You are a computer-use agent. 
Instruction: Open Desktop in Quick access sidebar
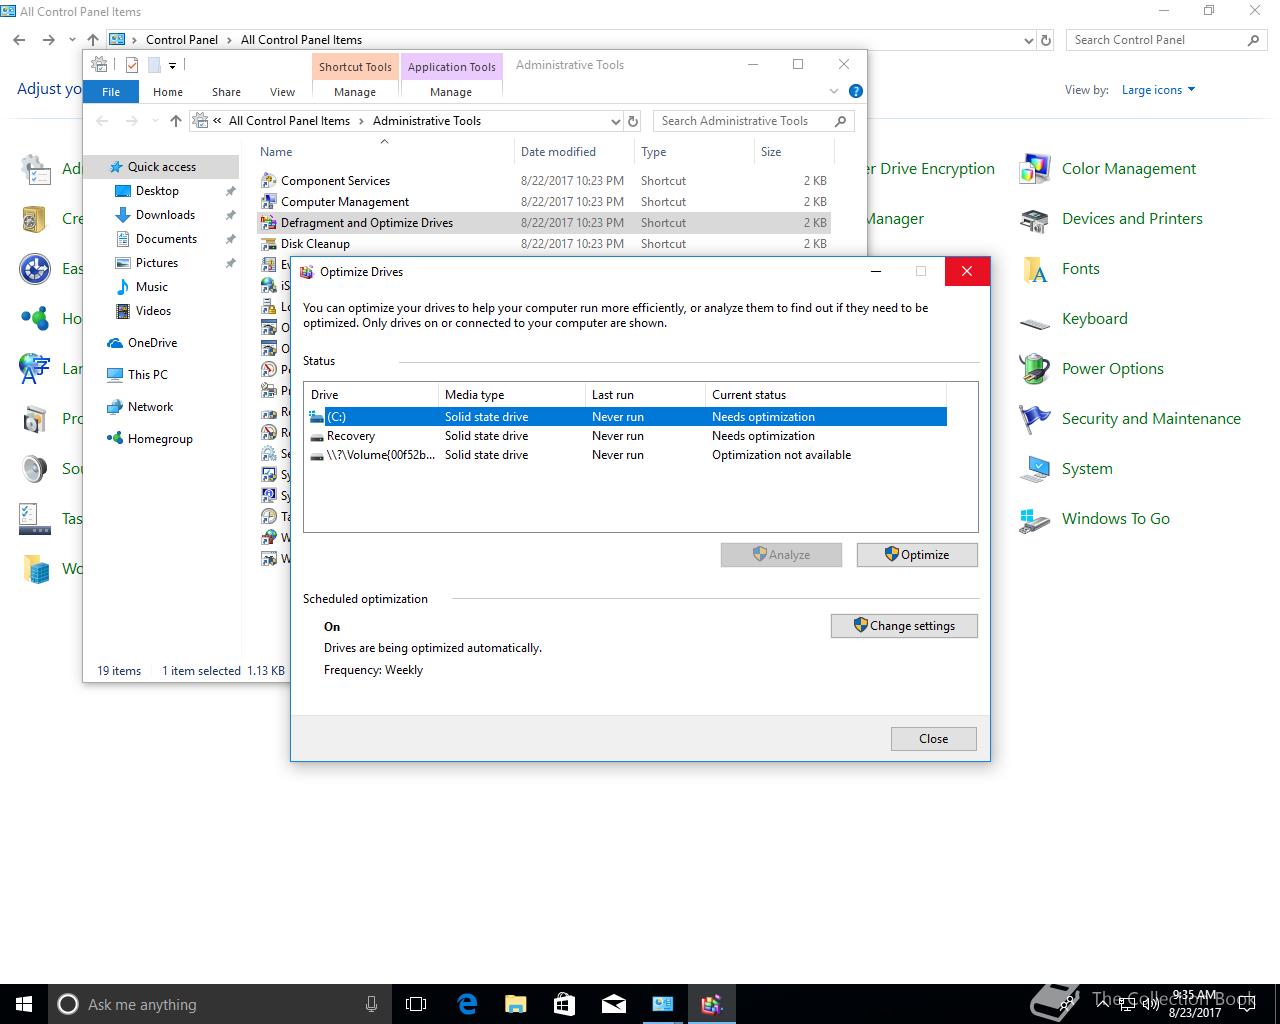pyautogui.click(x=157, y=191)
